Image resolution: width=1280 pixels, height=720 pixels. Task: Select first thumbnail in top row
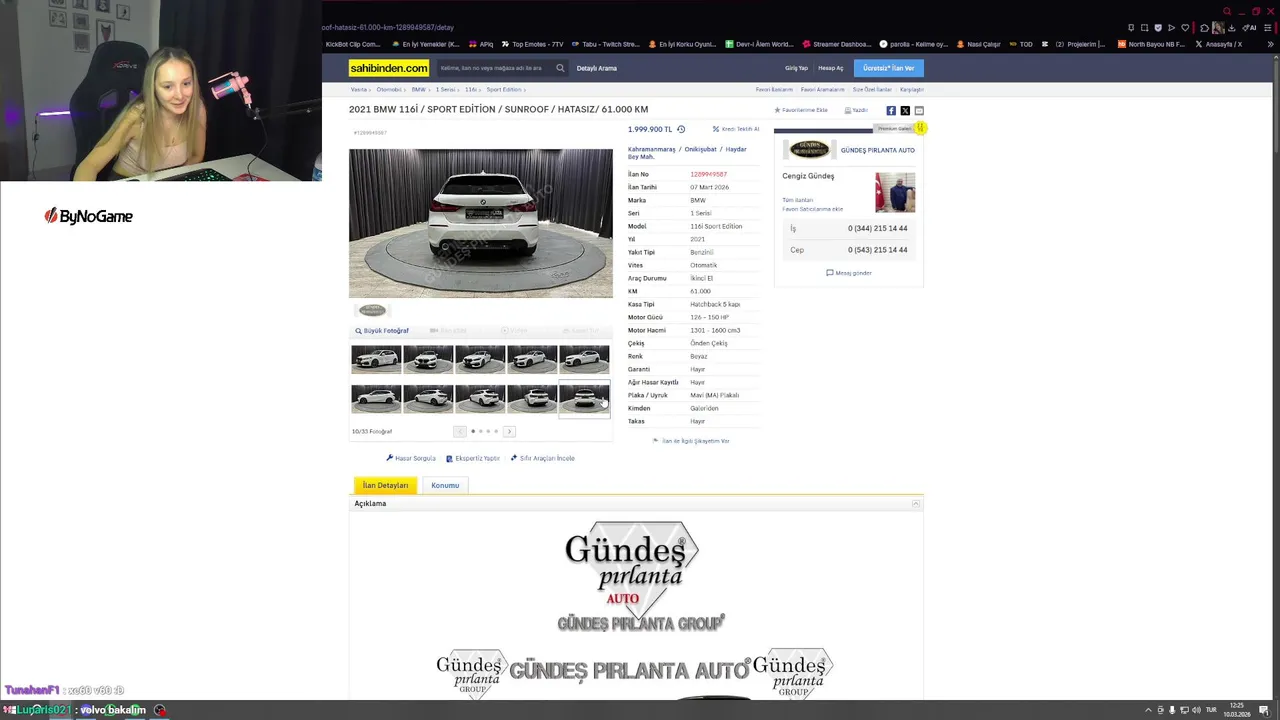(x=376, y=359)
